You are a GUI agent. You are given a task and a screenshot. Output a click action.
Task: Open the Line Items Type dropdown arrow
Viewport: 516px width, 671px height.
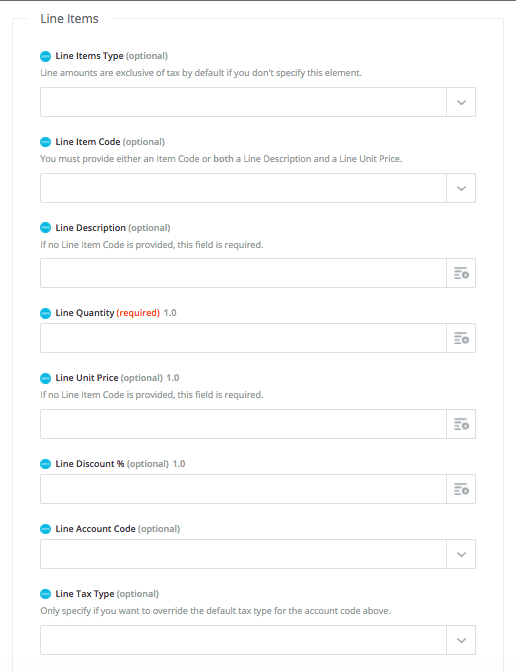[x=461, y=102]
